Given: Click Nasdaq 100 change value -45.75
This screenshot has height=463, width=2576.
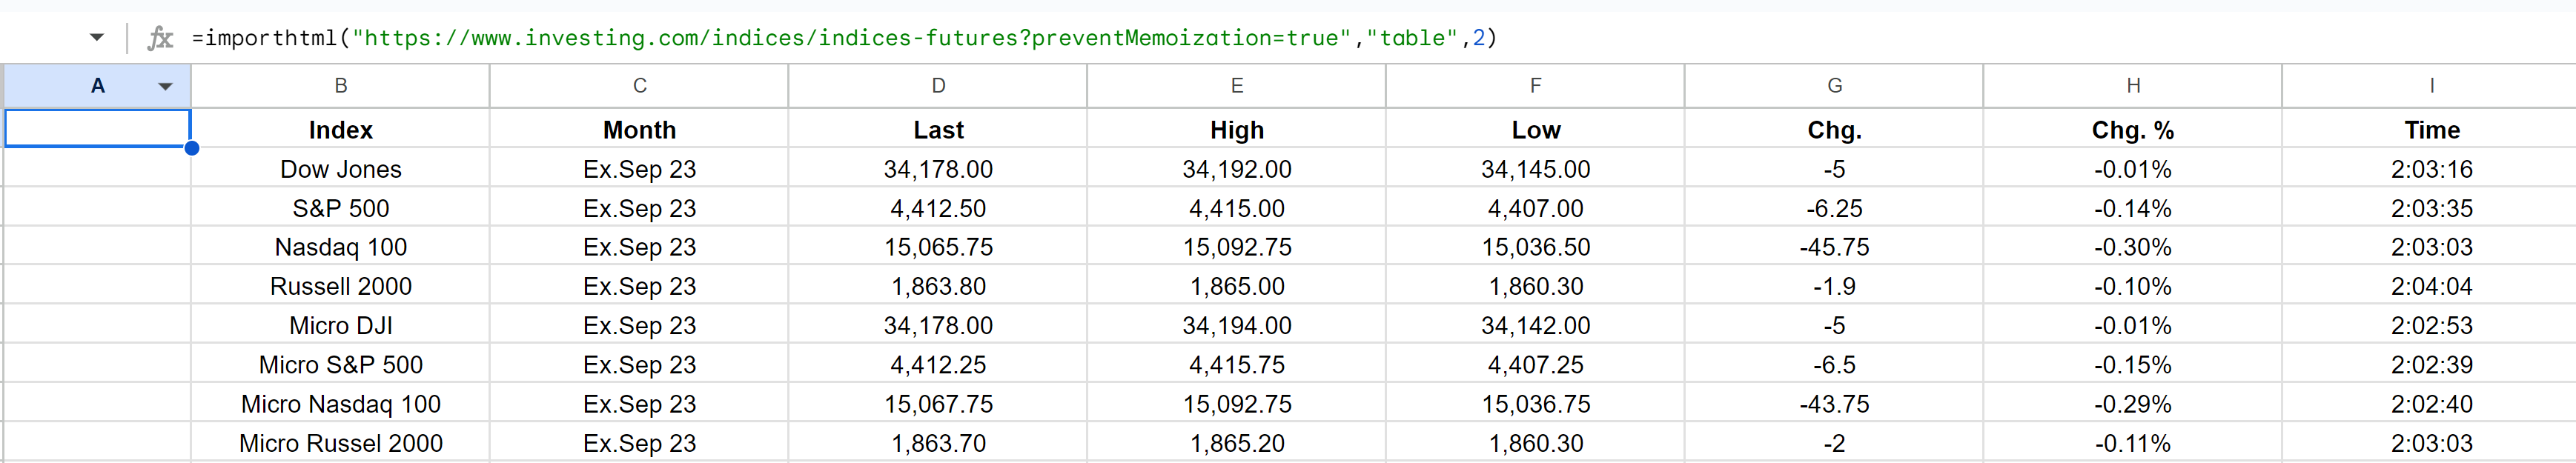Looking at the screenshot, I should tap(1833, 247).
